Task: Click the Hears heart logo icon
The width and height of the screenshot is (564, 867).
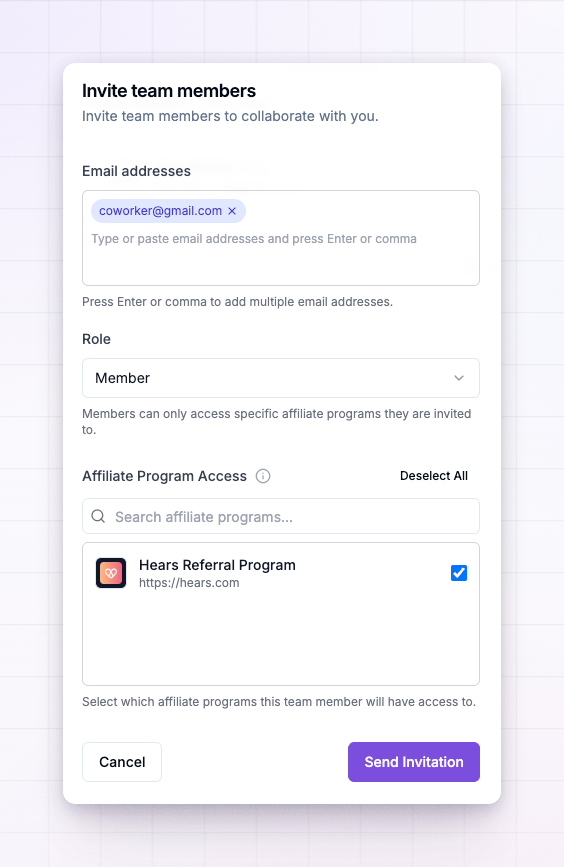Action: tap(111, 573)
